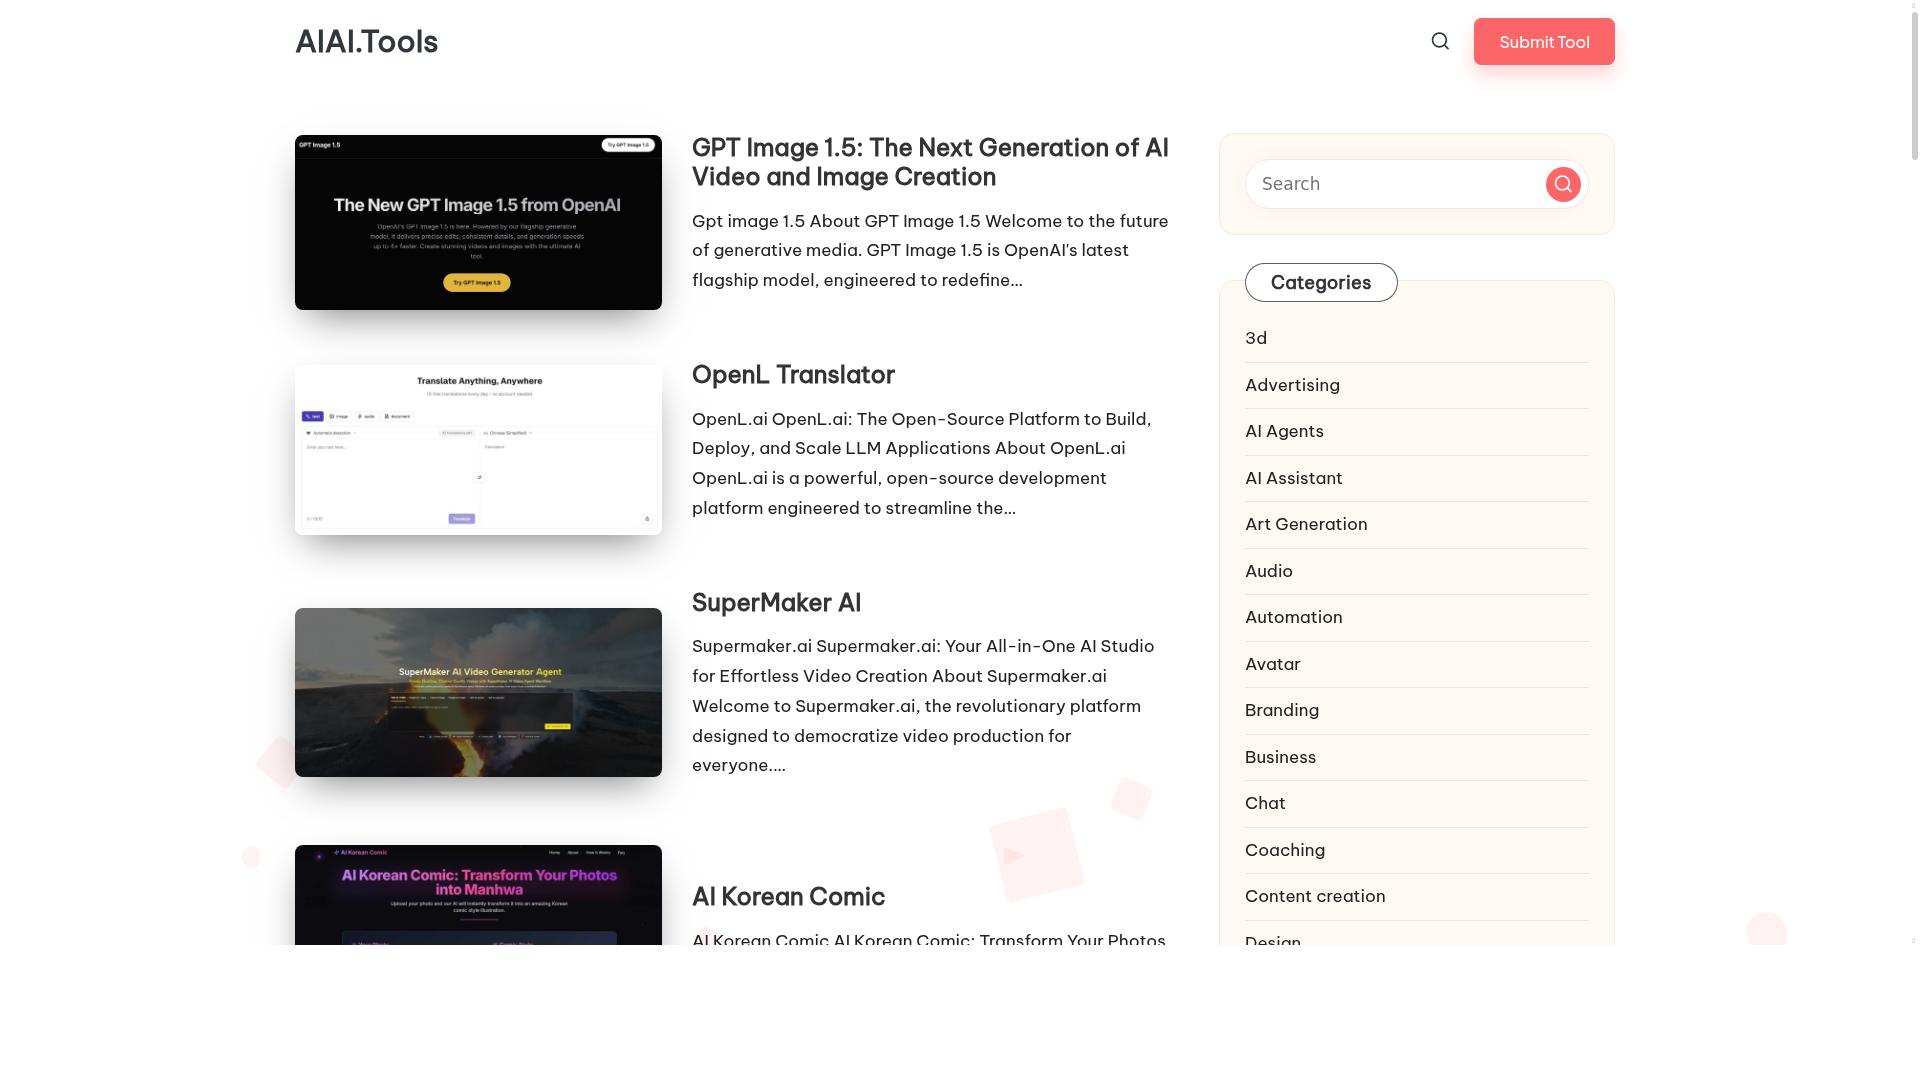Open GPT Image 1.5 article title
1920x1080 pixels.
coord(930,162)
